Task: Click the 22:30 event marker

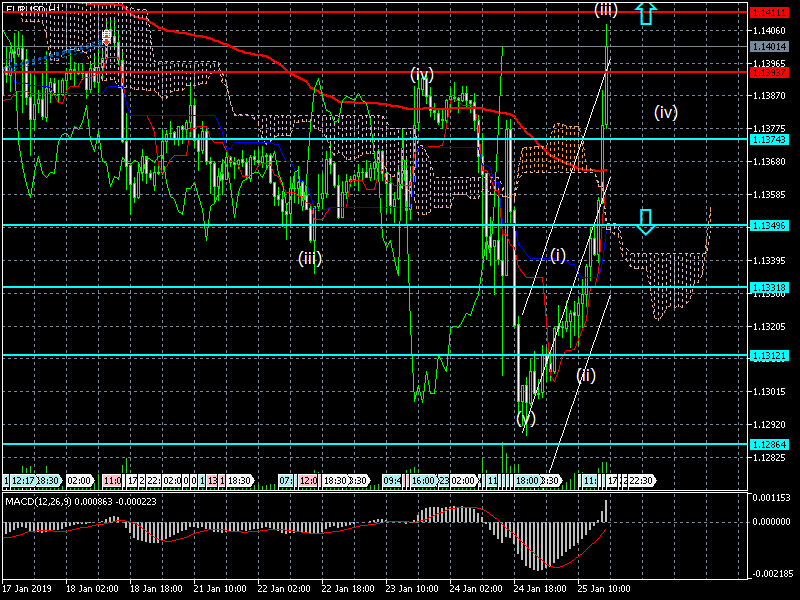Action: (x=640, y=481)
